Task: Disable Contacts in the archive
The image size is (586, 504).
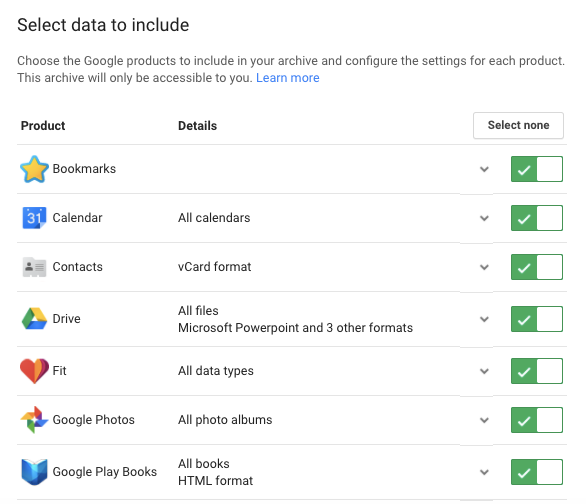Action: tap(537, 267)
